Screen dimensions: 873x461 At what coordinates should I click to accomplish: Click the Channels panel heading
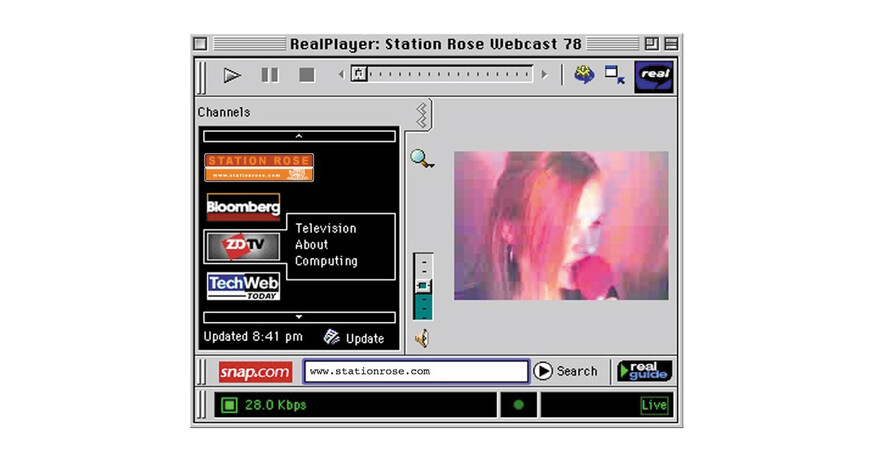point(224,112)
